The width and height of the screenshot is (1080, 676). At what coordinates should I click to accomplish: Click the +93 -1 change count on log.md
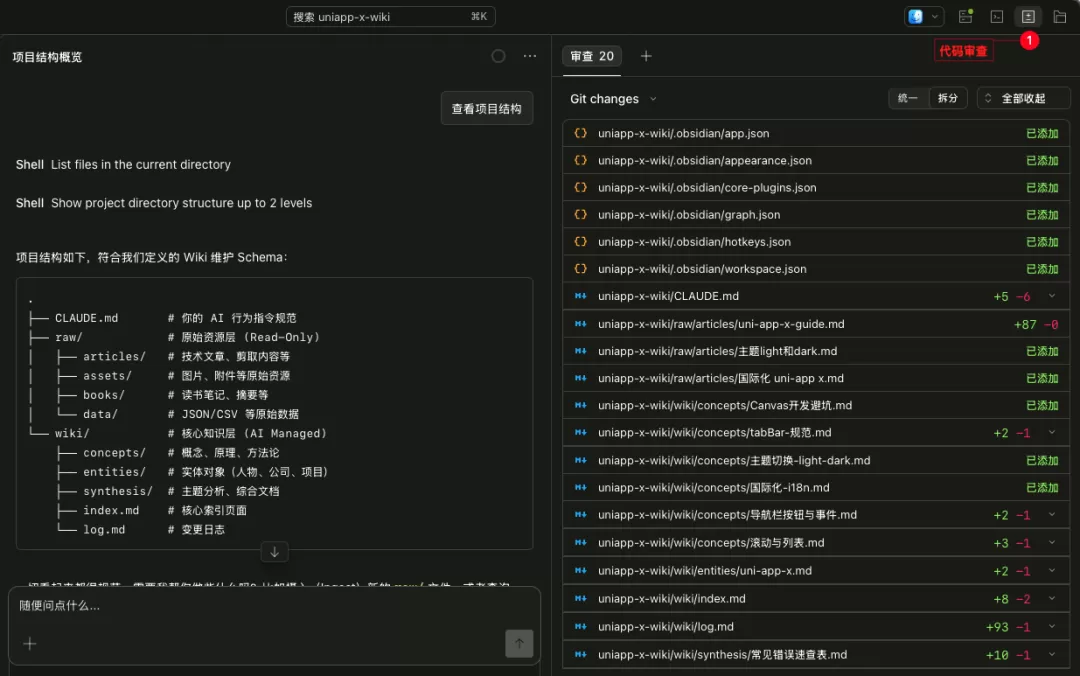tap(1008, 627)
